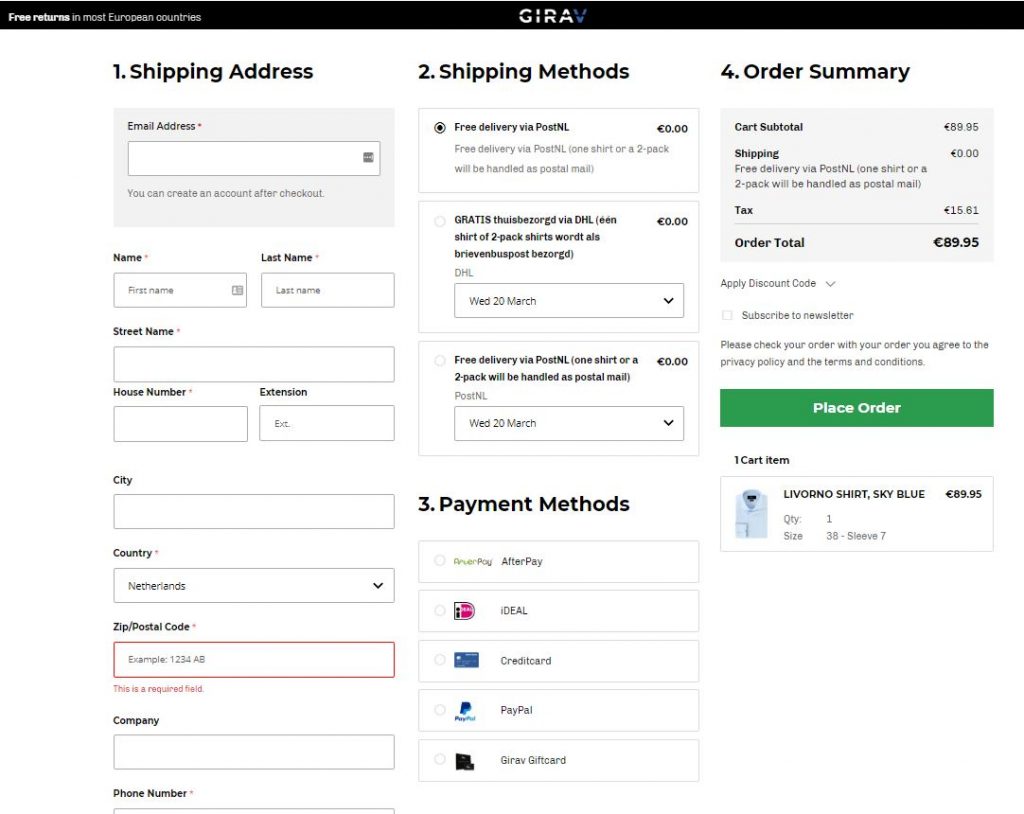Image resolution: width=1024 pixels, height=814 pixels.
Task: Choose the PayPal payment radio button
Action: 440,710
